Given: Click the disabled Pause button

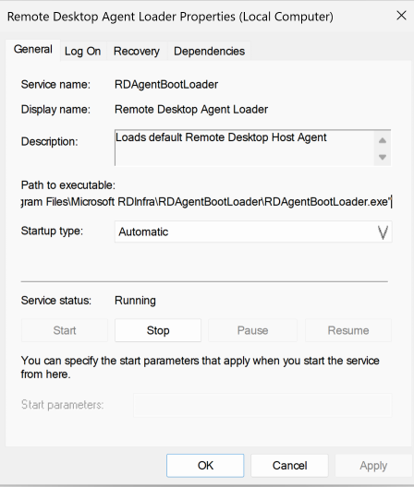Looking at the screenshot, I should coord(253,330).
